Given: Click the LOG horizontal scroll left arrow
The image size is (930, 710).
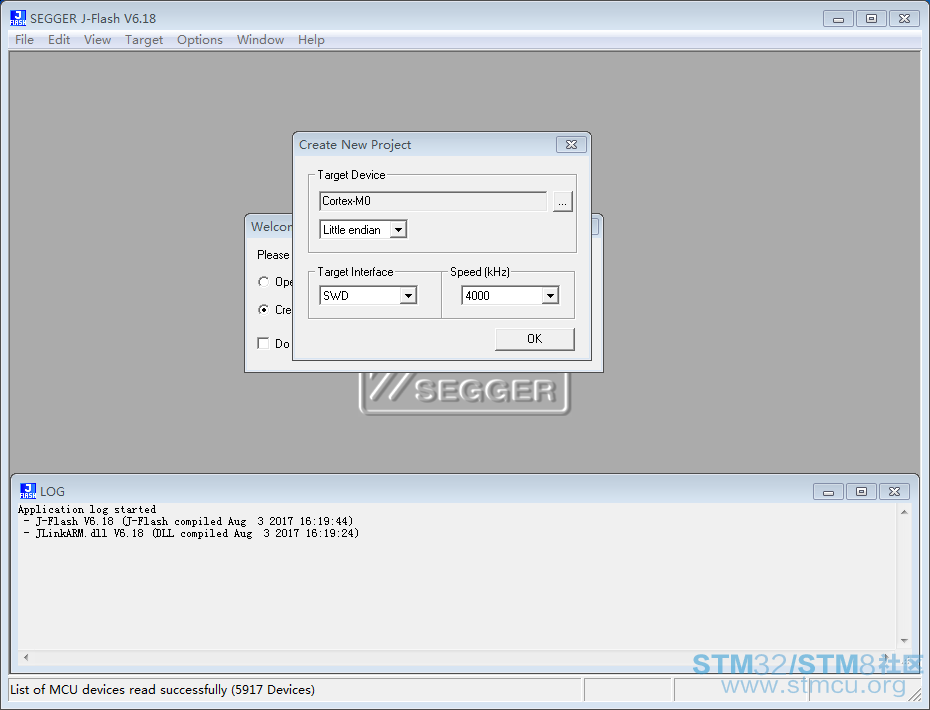Looking at the screenshot, I should pyautogui.click(x=26, y=657).
